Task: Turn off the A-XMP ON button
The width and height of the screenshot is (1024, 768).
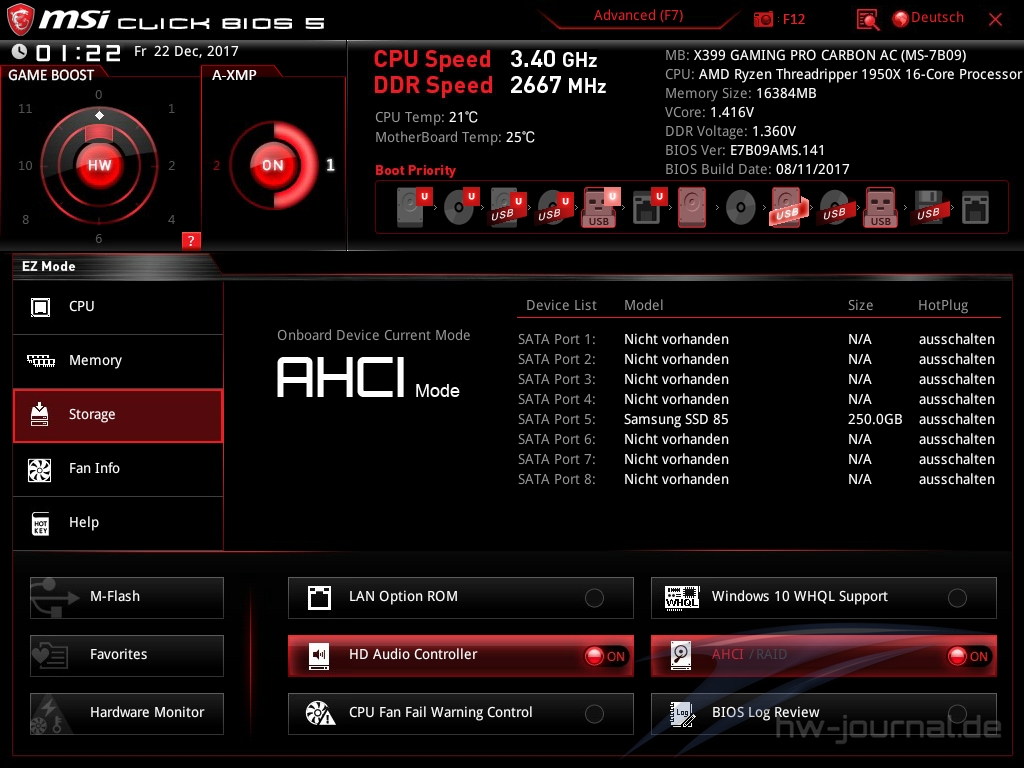Action: point(272,165)
